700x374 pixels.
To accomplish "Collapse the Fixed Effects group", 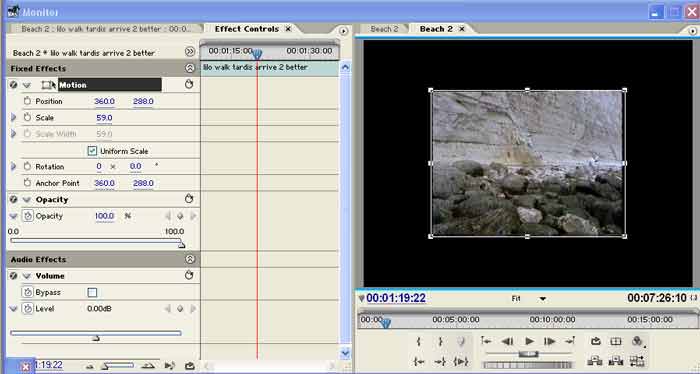I will tap(190, 68).
